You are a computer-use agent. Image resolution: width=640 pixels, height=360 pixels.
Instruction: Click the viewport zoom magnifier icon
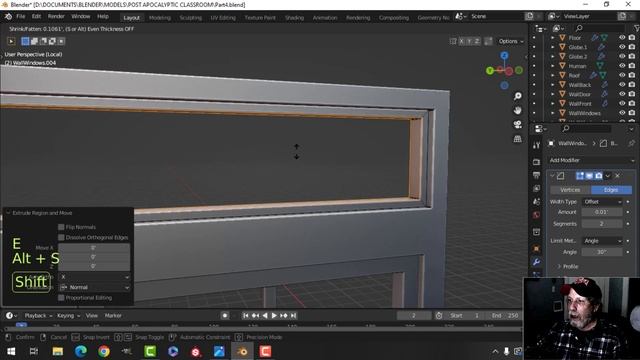click(518, 96)
